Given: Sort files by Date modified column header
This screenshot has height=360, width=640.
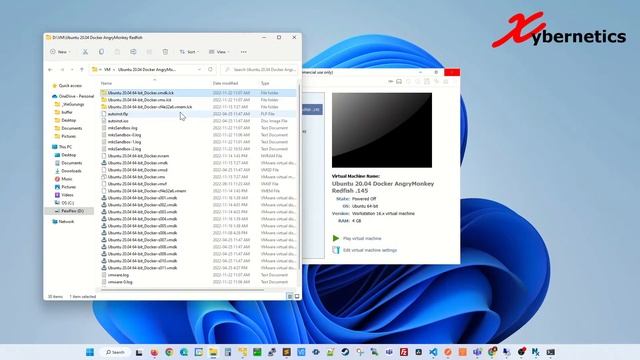Looking at the screenshot, I should [225, 83].
